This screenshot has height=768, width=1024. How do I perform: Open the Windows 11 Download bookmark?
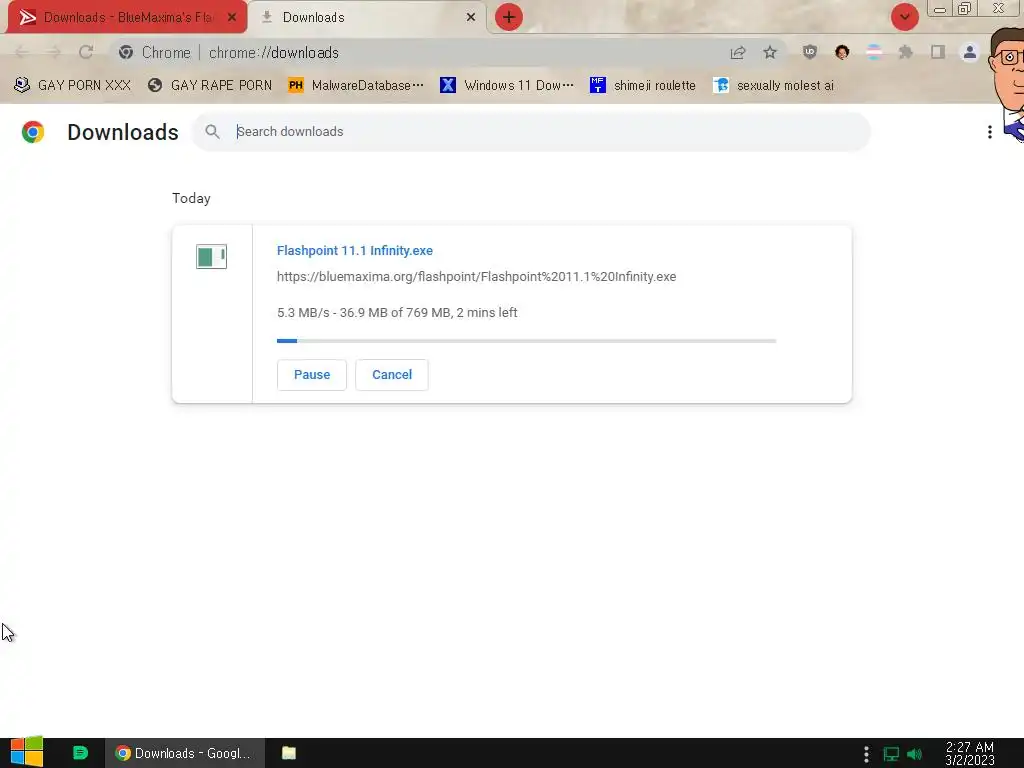(x=507, y=85)
